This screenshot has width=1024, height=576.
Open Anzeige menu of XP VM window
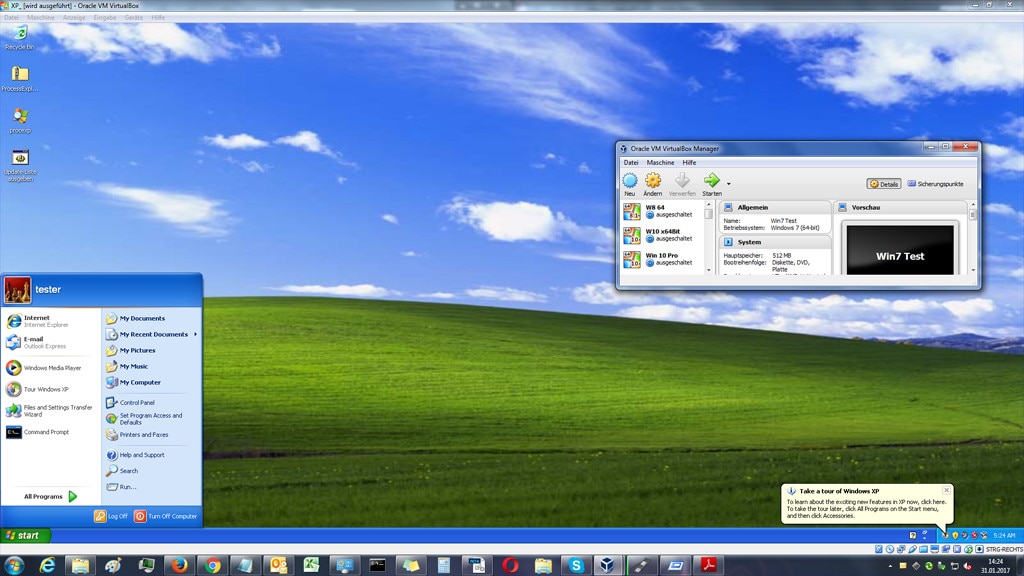(x=74, y=18)
